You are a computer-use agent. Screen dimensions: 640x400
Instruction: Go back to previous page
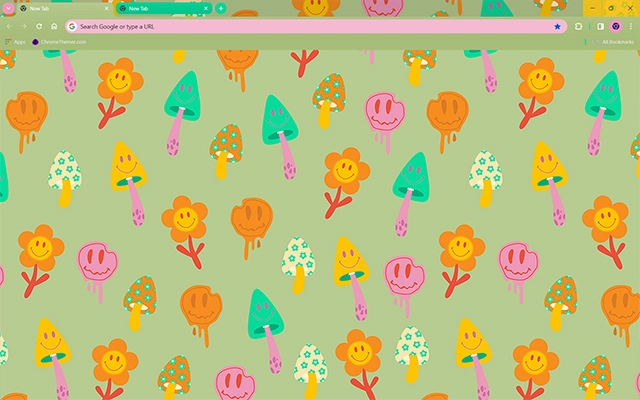pyautogui.click(x=9, y=27)
